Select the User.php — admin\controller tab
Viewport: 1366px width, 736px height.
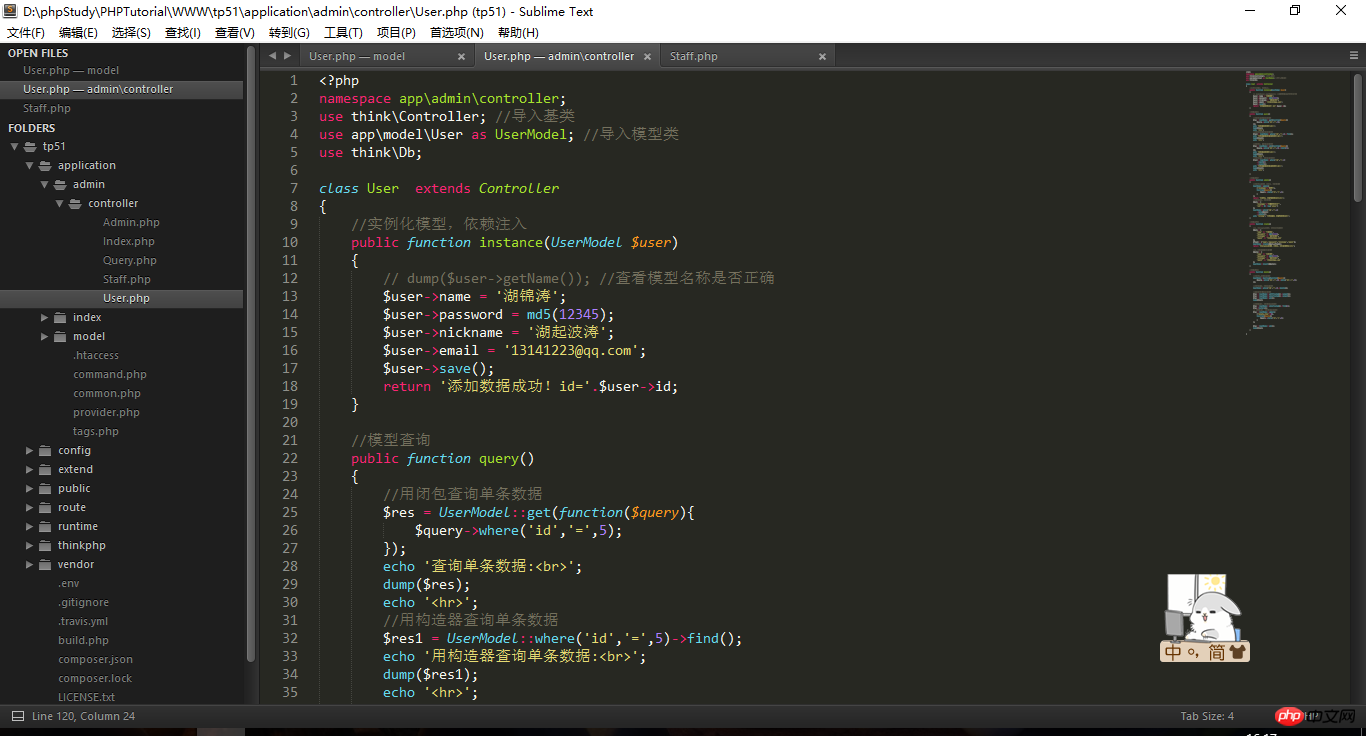tap(559, 56)
